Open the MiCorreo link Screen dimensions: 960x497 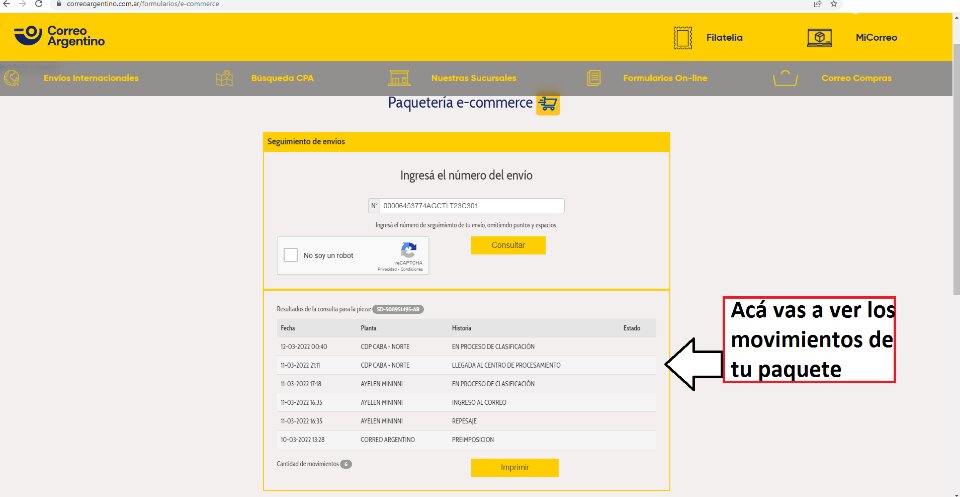point(876,38)
